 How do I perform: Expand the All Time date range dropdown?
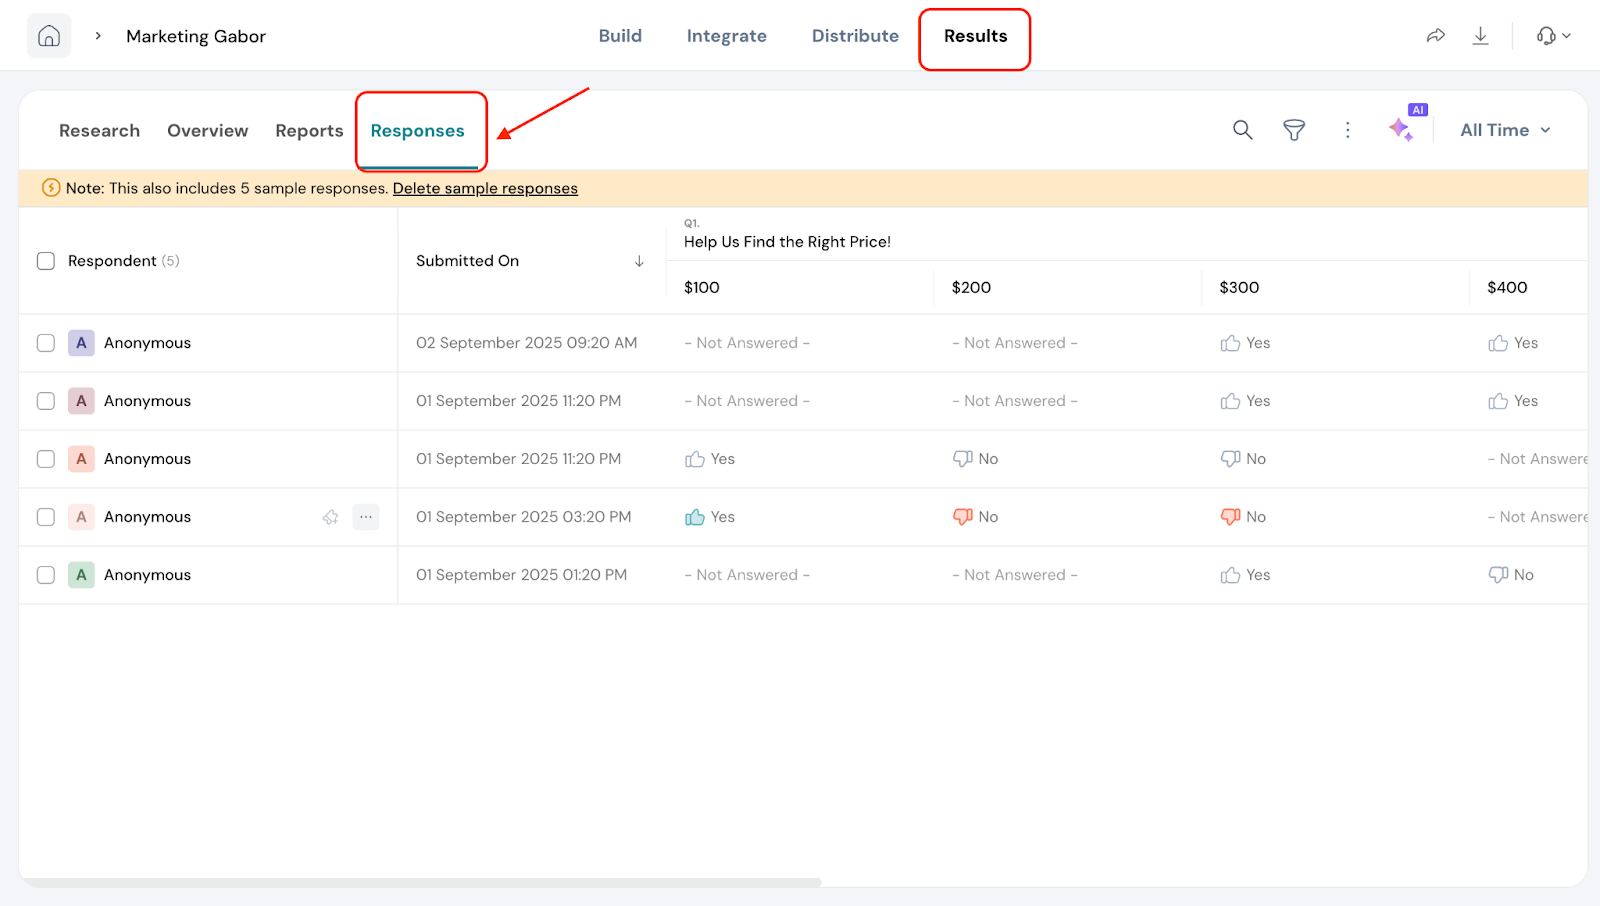pyautogui.click(x=1505, y=130)
